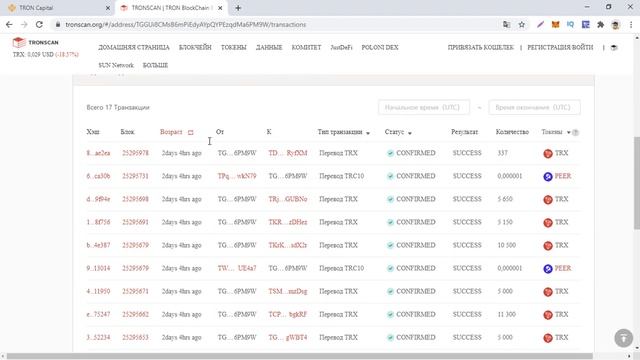Open ТОКЕНЫ menu
640x360 pixels.
click(233, 47)
